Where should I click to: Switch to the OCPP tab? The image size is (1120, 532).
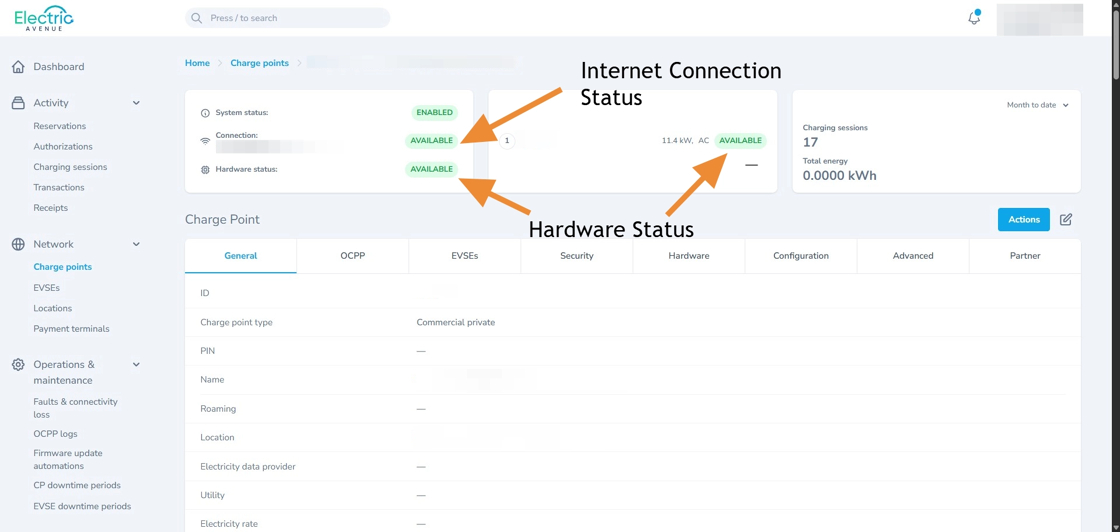[x=352, y=256]
